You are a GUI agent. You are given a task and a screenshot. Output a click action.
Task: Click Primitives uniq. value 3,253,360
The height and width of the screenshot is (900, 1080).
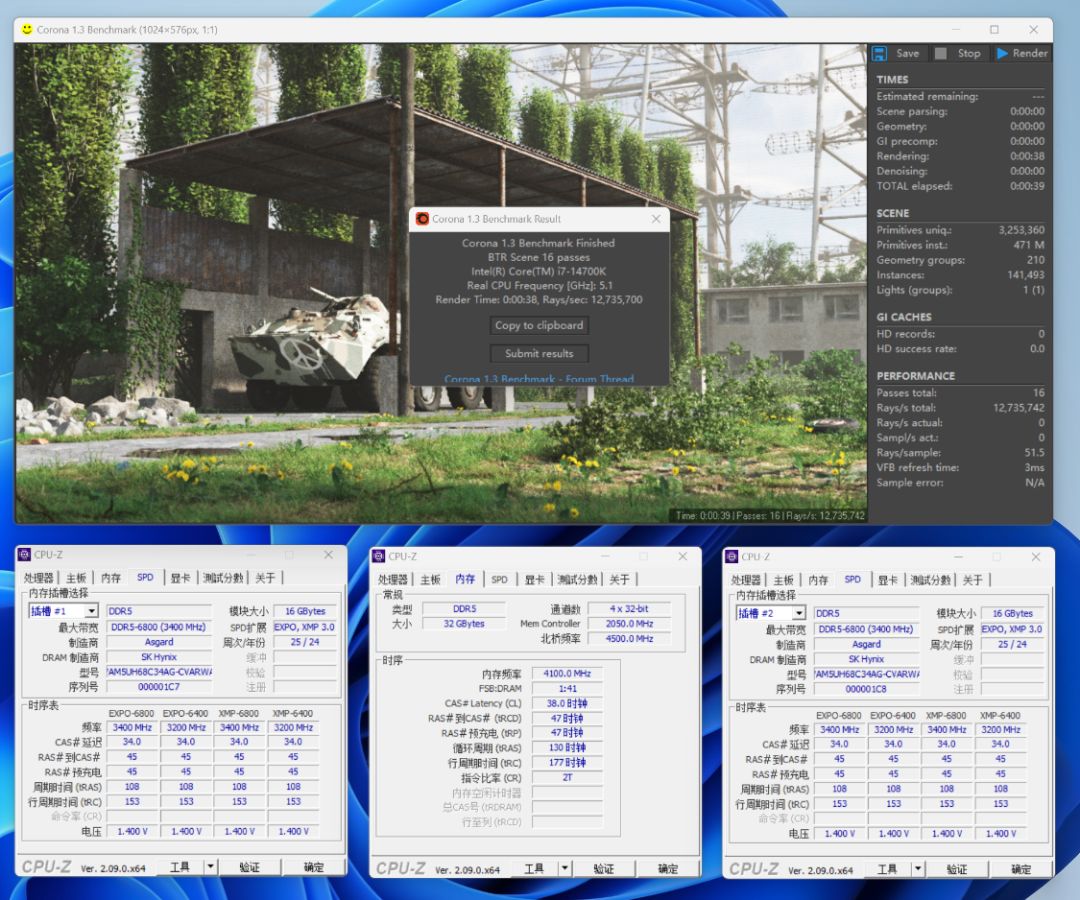[1021, 230]
